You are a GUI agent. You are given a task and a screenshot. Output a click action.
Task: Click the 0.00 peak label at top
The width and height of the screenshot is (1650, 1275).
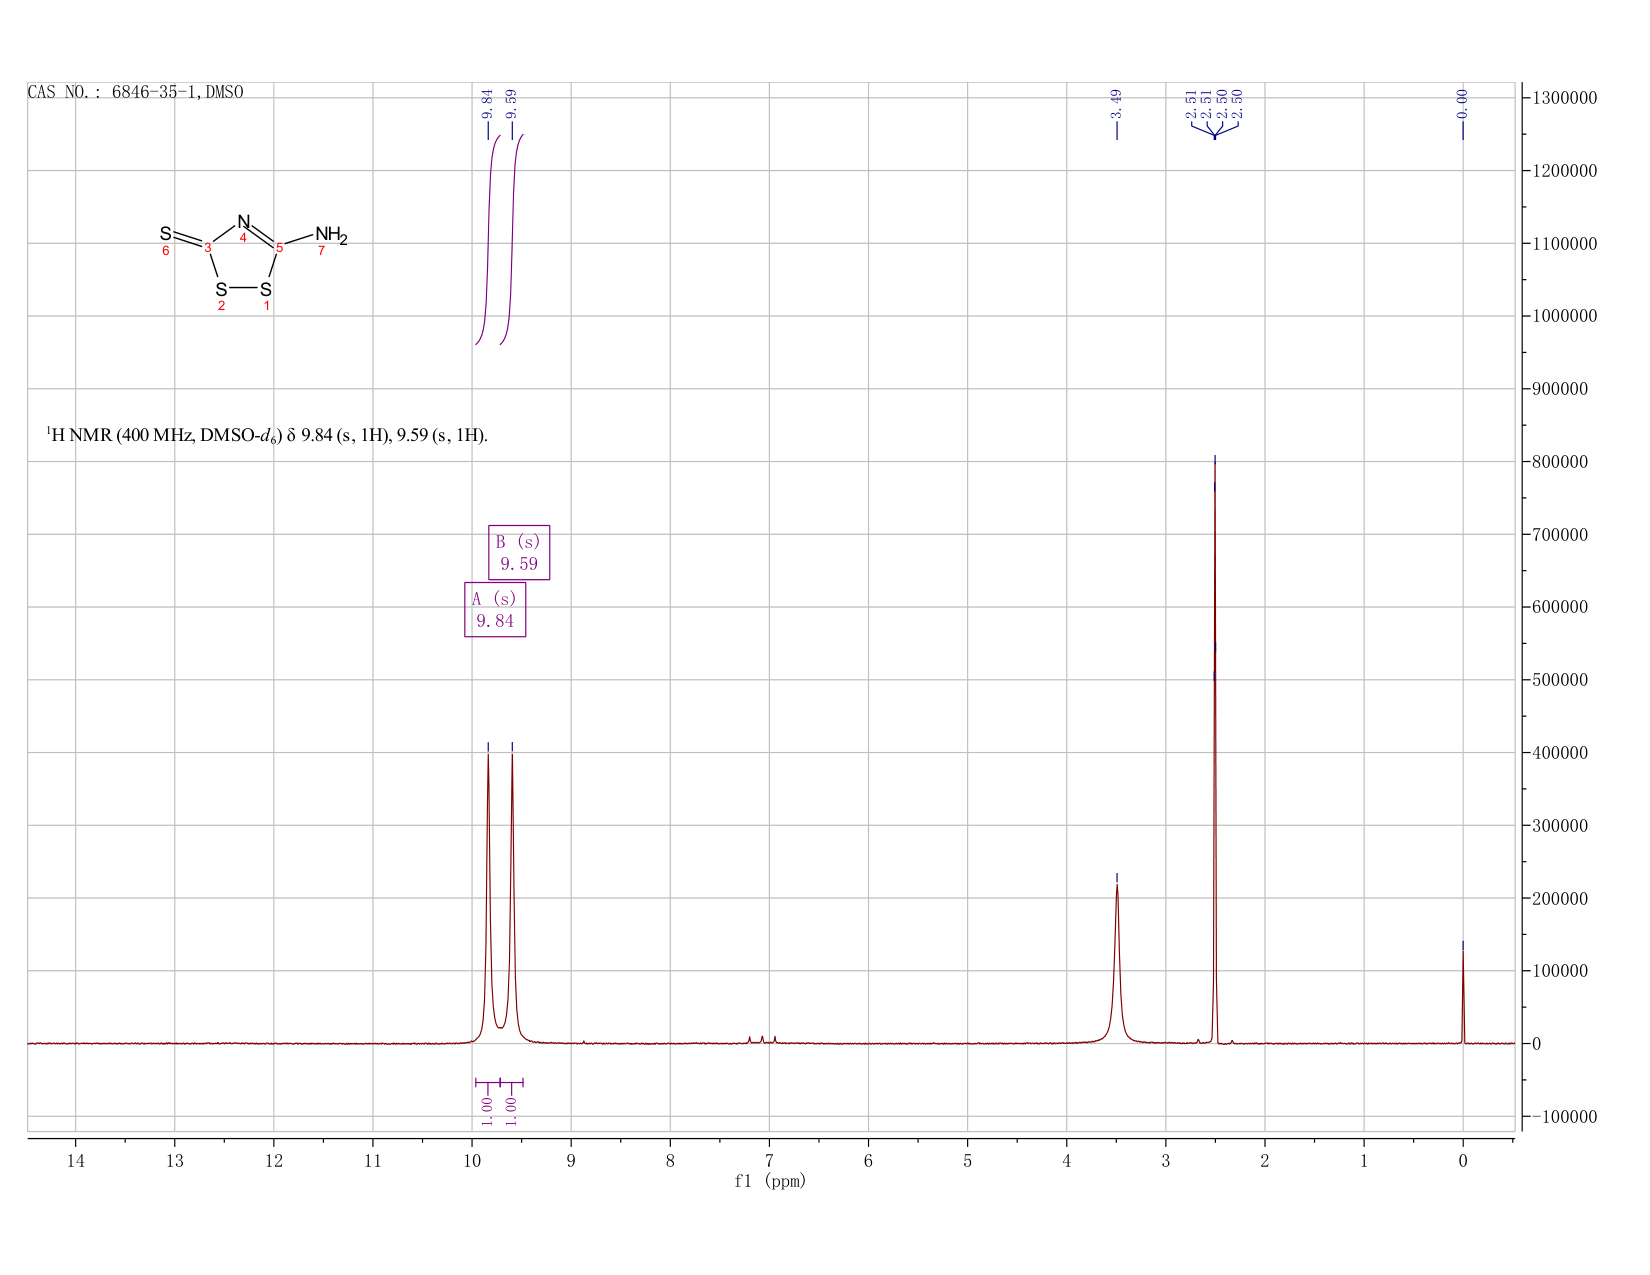(x=1463, y=102)
